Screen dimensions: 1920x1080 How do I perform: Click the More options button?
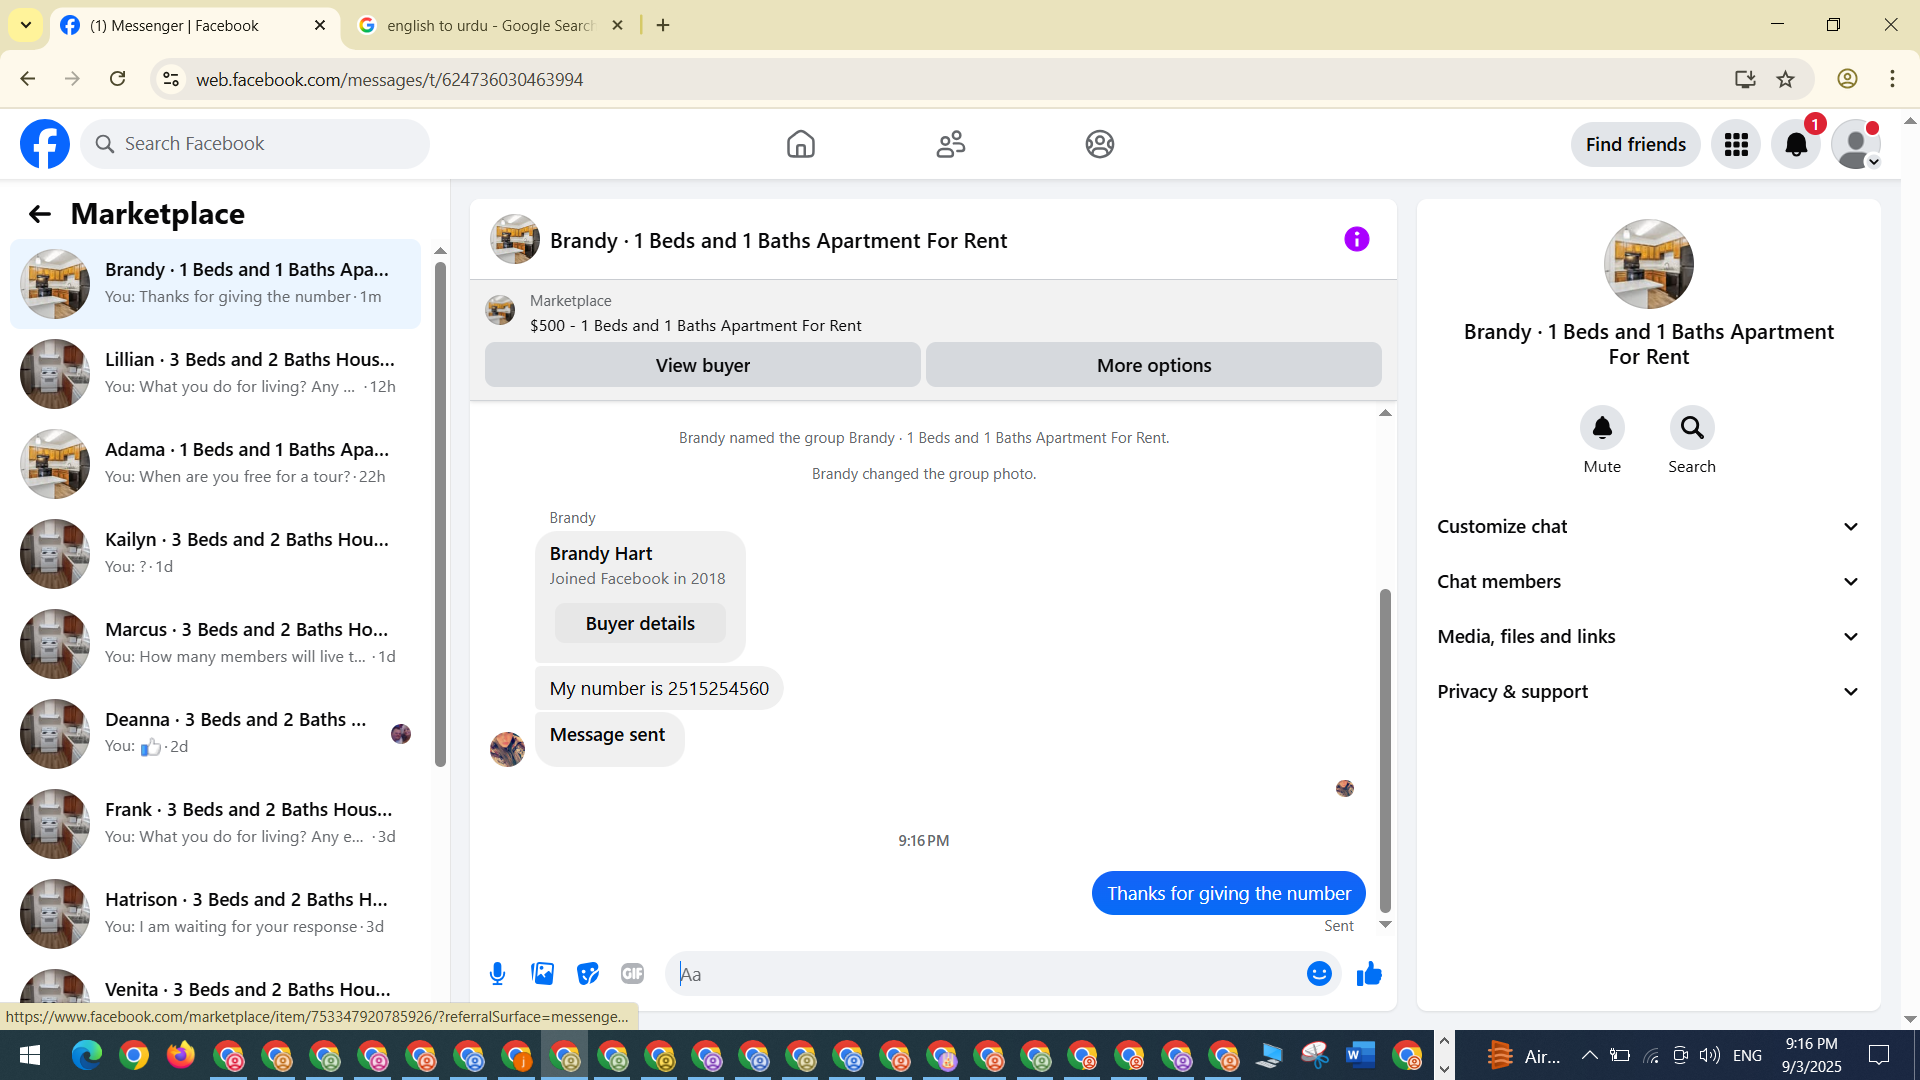(1154, 365)
